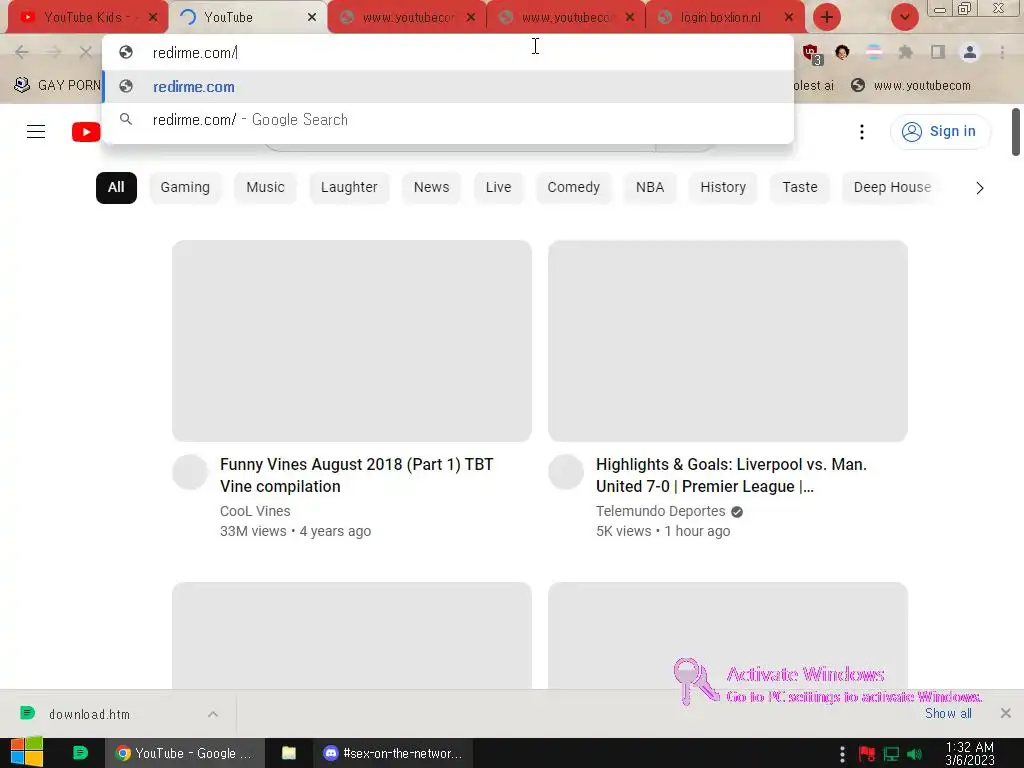The image size is (1024, 768).
Task: Expand the download.htm options chevron
Action: click(213, 714)
